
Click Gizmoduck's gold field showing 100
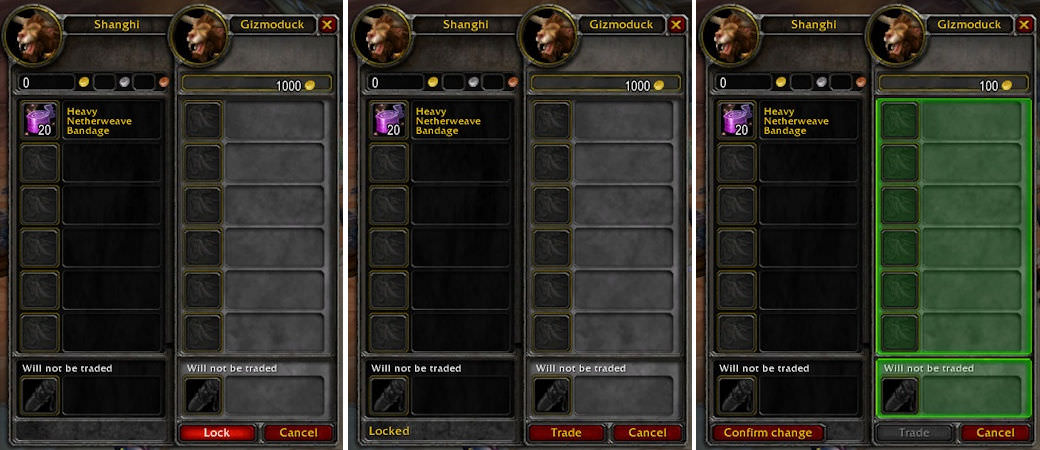click(946, 84)
